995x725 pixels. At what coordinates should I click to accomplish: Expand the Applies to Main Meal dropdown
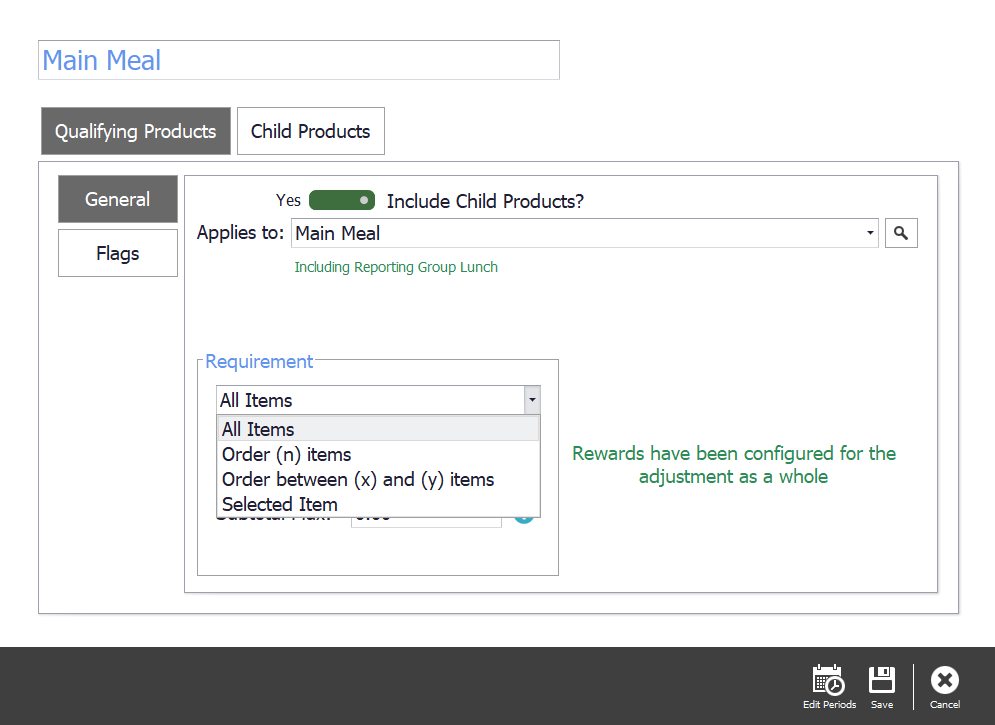pos(870,233)
